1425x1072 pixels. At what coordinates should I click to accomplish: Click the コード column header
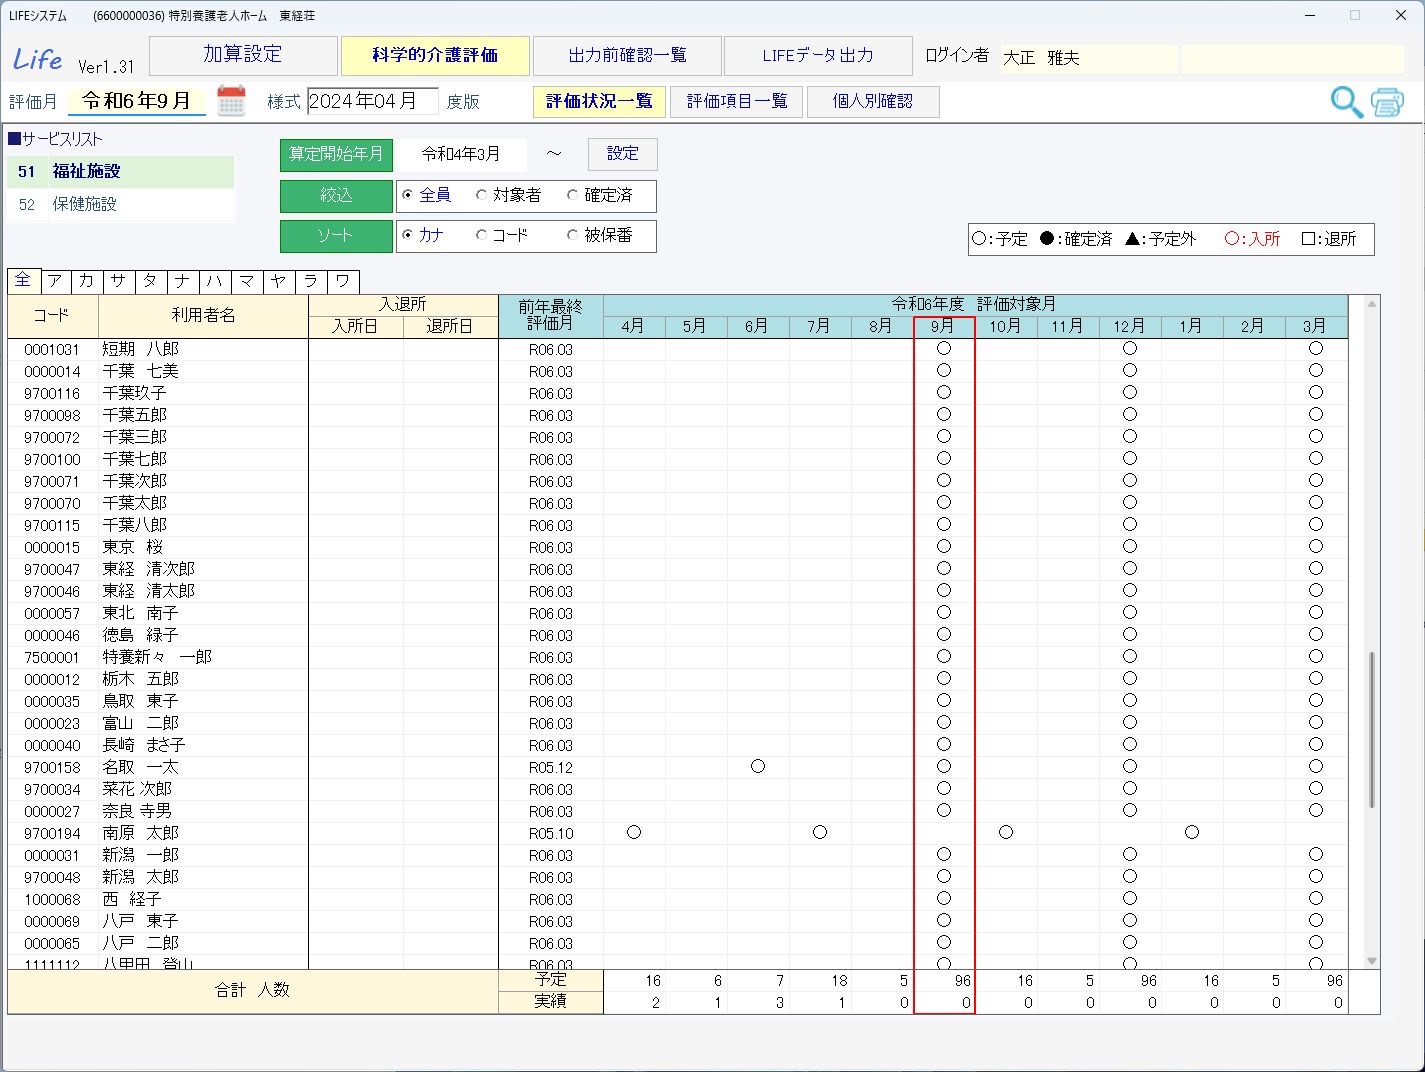[x=52, y=316]
